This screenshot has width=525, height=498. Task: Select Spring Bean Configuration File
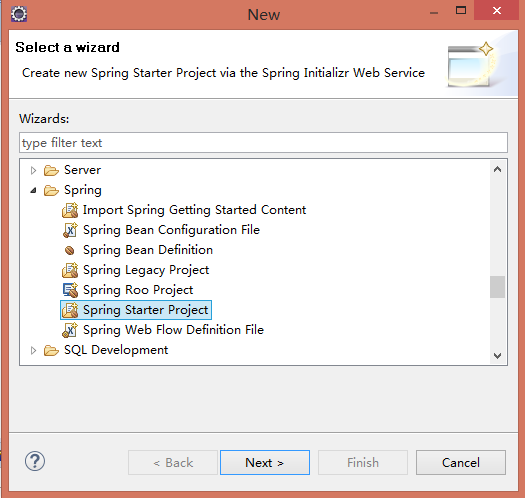[x=171, y=230]
